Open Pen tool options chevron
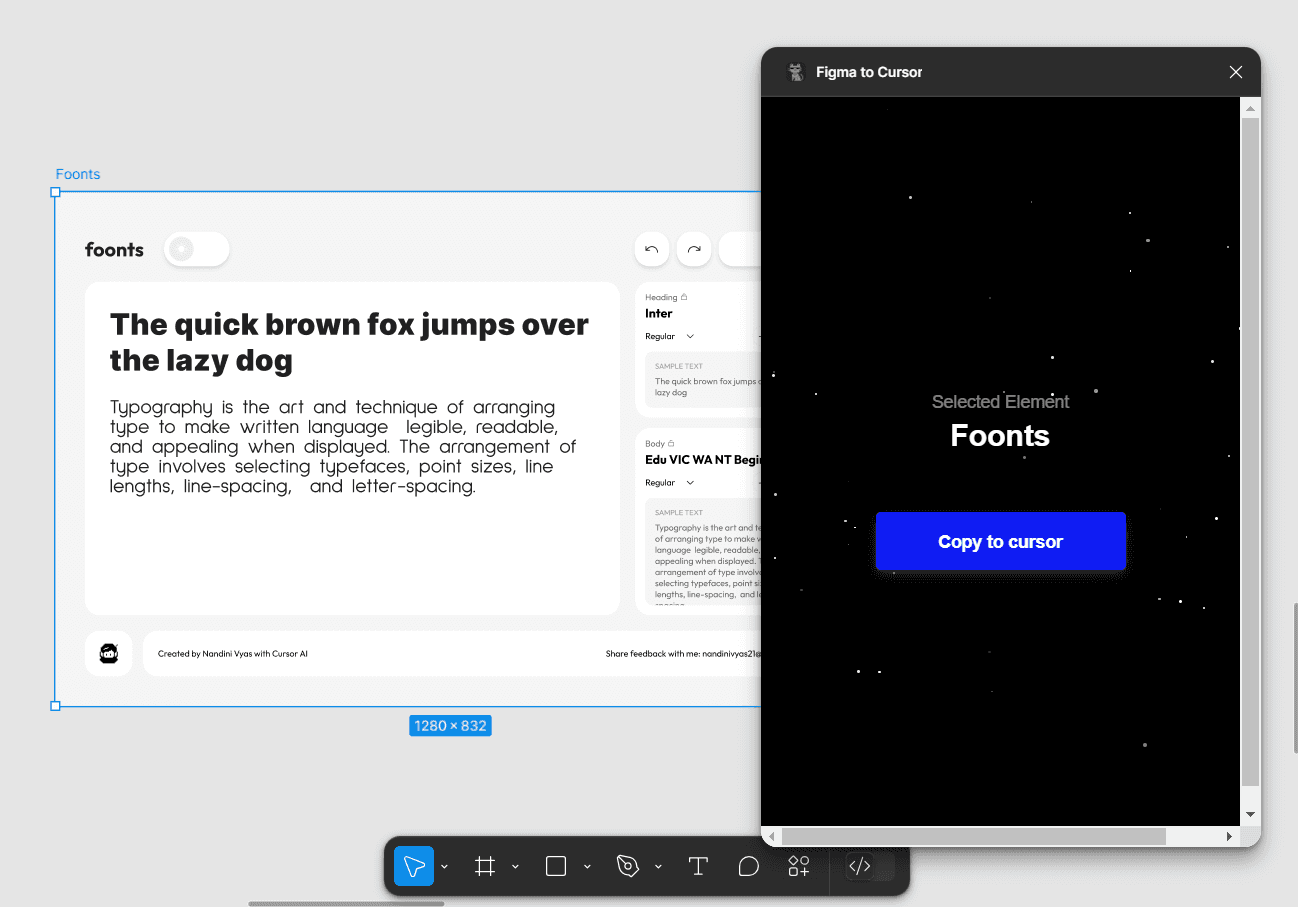This screenshot has width=1298, height=907. click(658, 866)
